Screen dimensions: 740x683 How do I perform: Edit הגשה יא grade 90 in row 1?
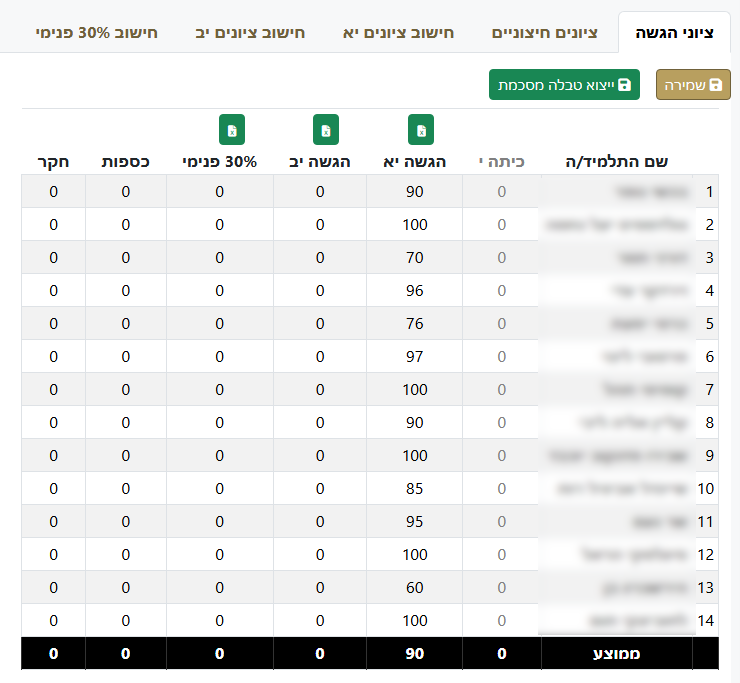415,192
